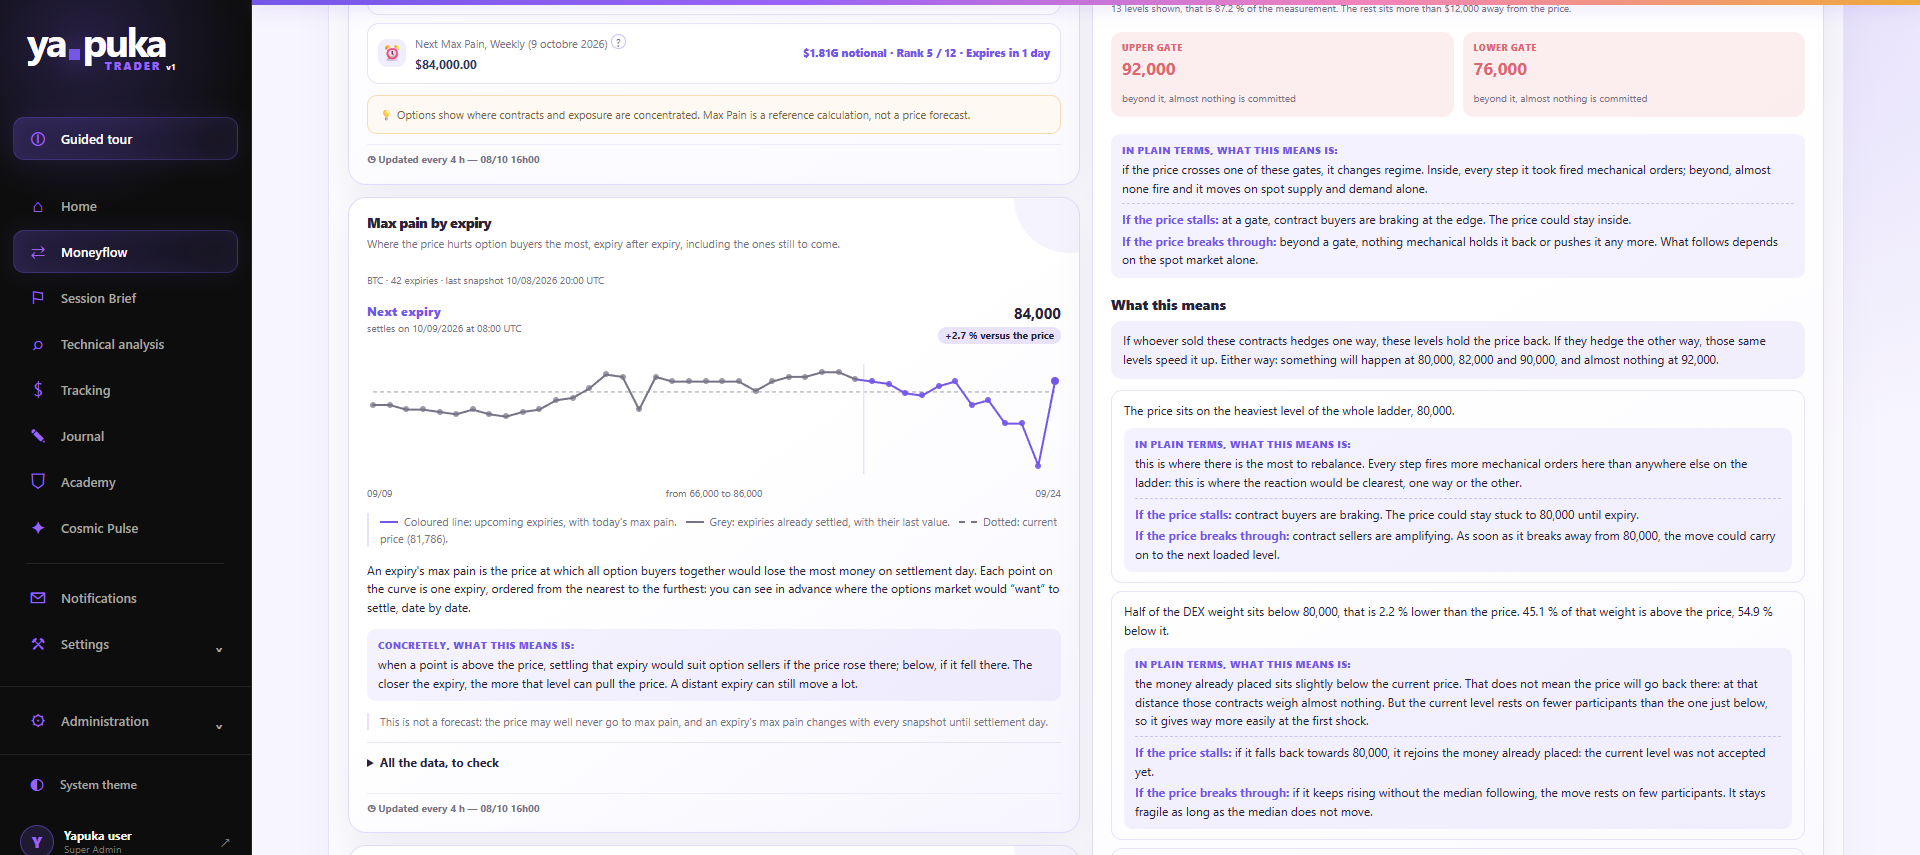Image resolution: width=1920 pixels, height=855 pixels.
Task: Click the Journal pencil icon
Action: [x=38, y=436]
